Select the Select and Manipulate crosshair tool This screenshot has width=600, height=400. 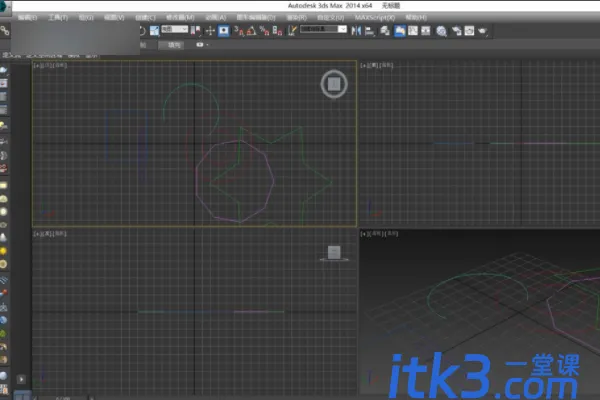point(210,31)
